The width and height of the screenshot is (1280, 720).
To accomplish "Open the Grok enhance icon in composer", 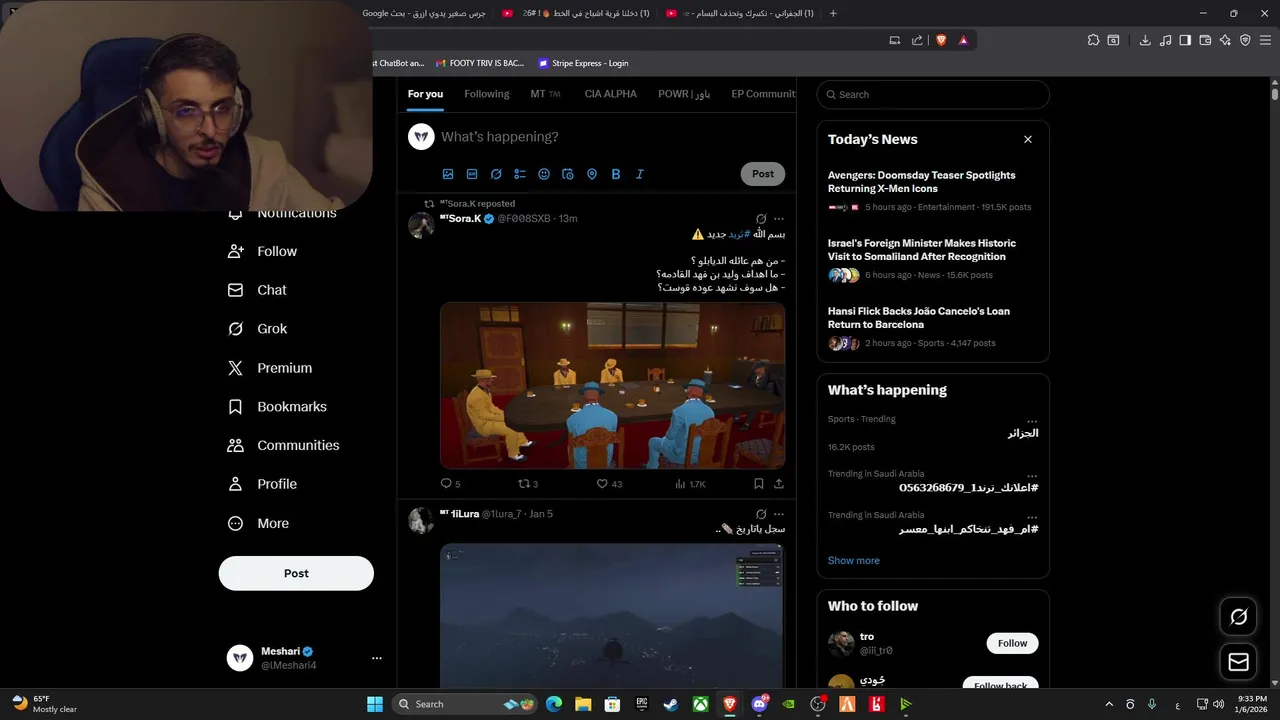I will (x=496, y=174).
